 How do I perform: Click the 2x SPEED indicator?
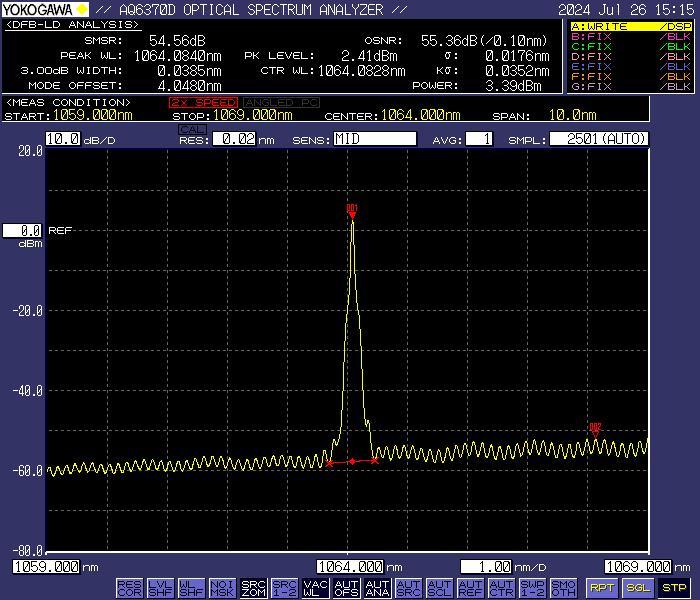[203, 102]
